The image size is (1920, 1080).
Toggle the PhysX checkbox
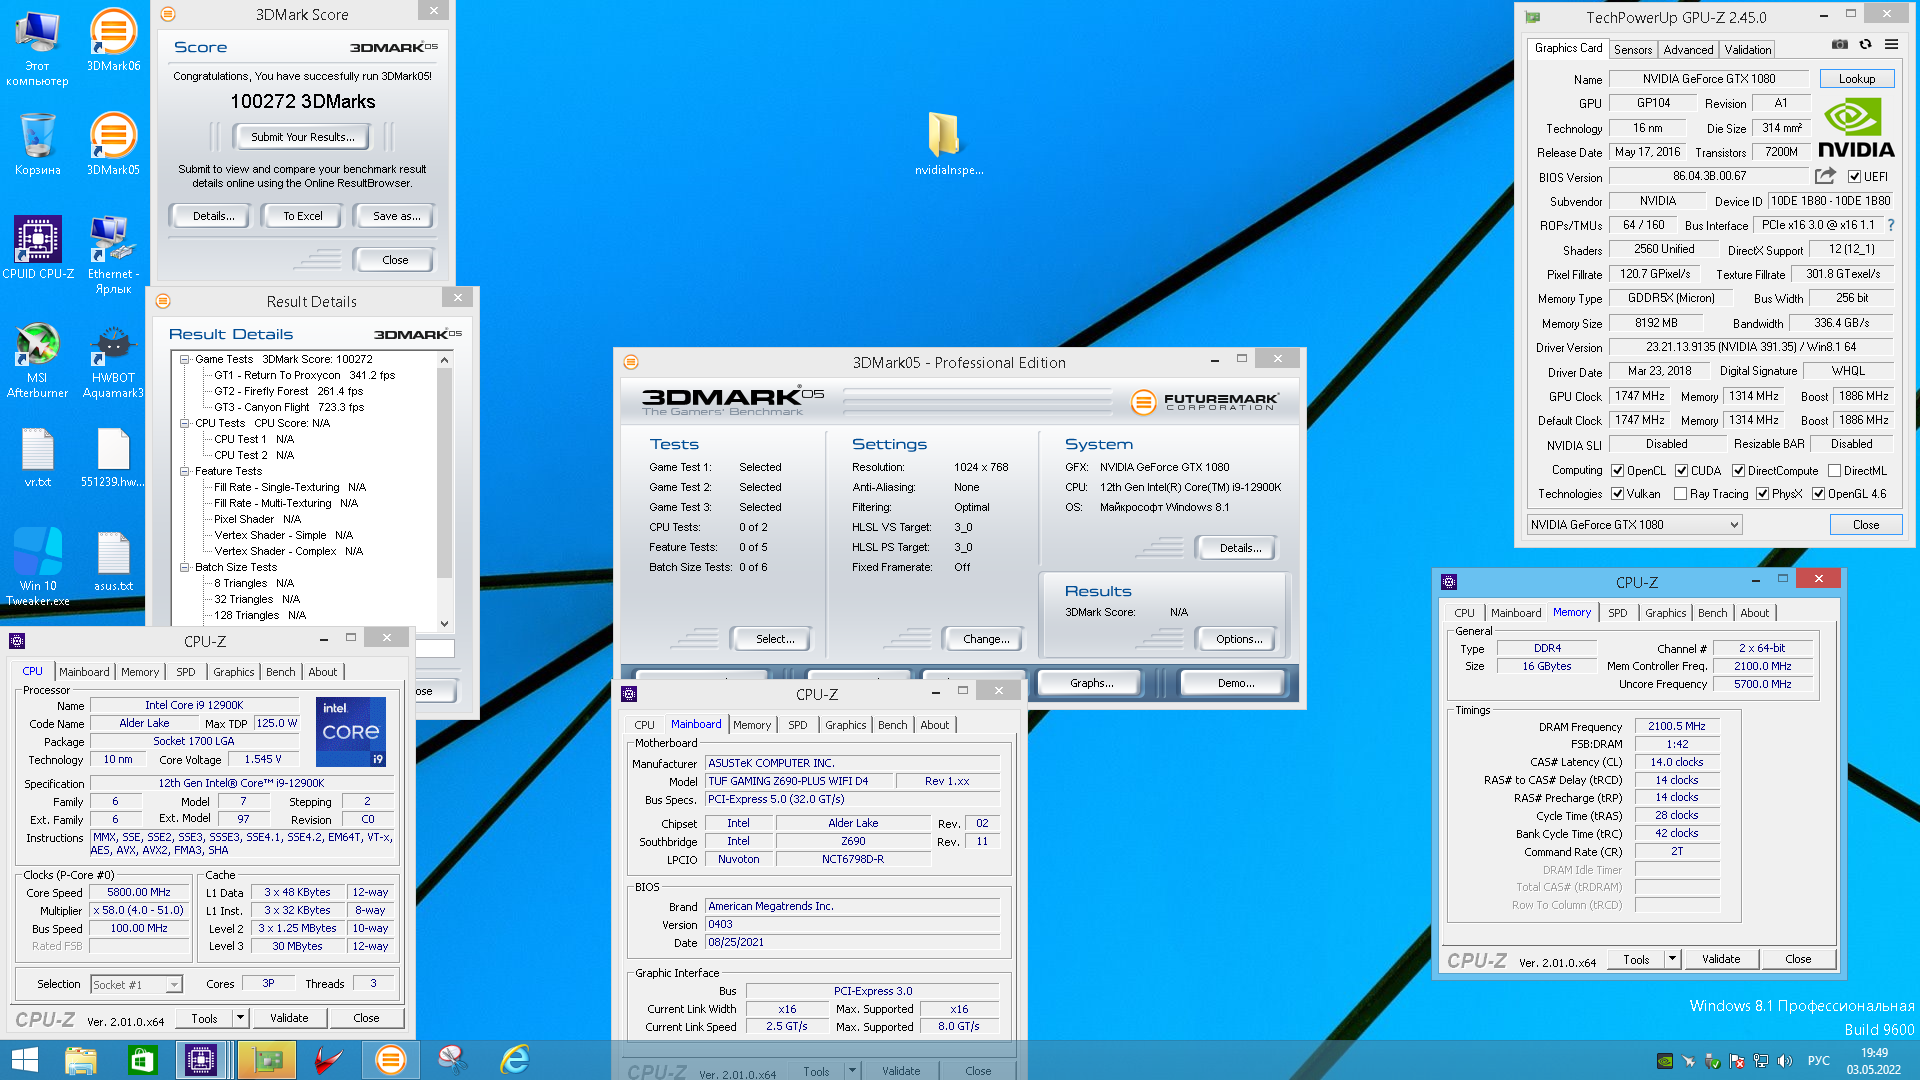coord(1762,494)
